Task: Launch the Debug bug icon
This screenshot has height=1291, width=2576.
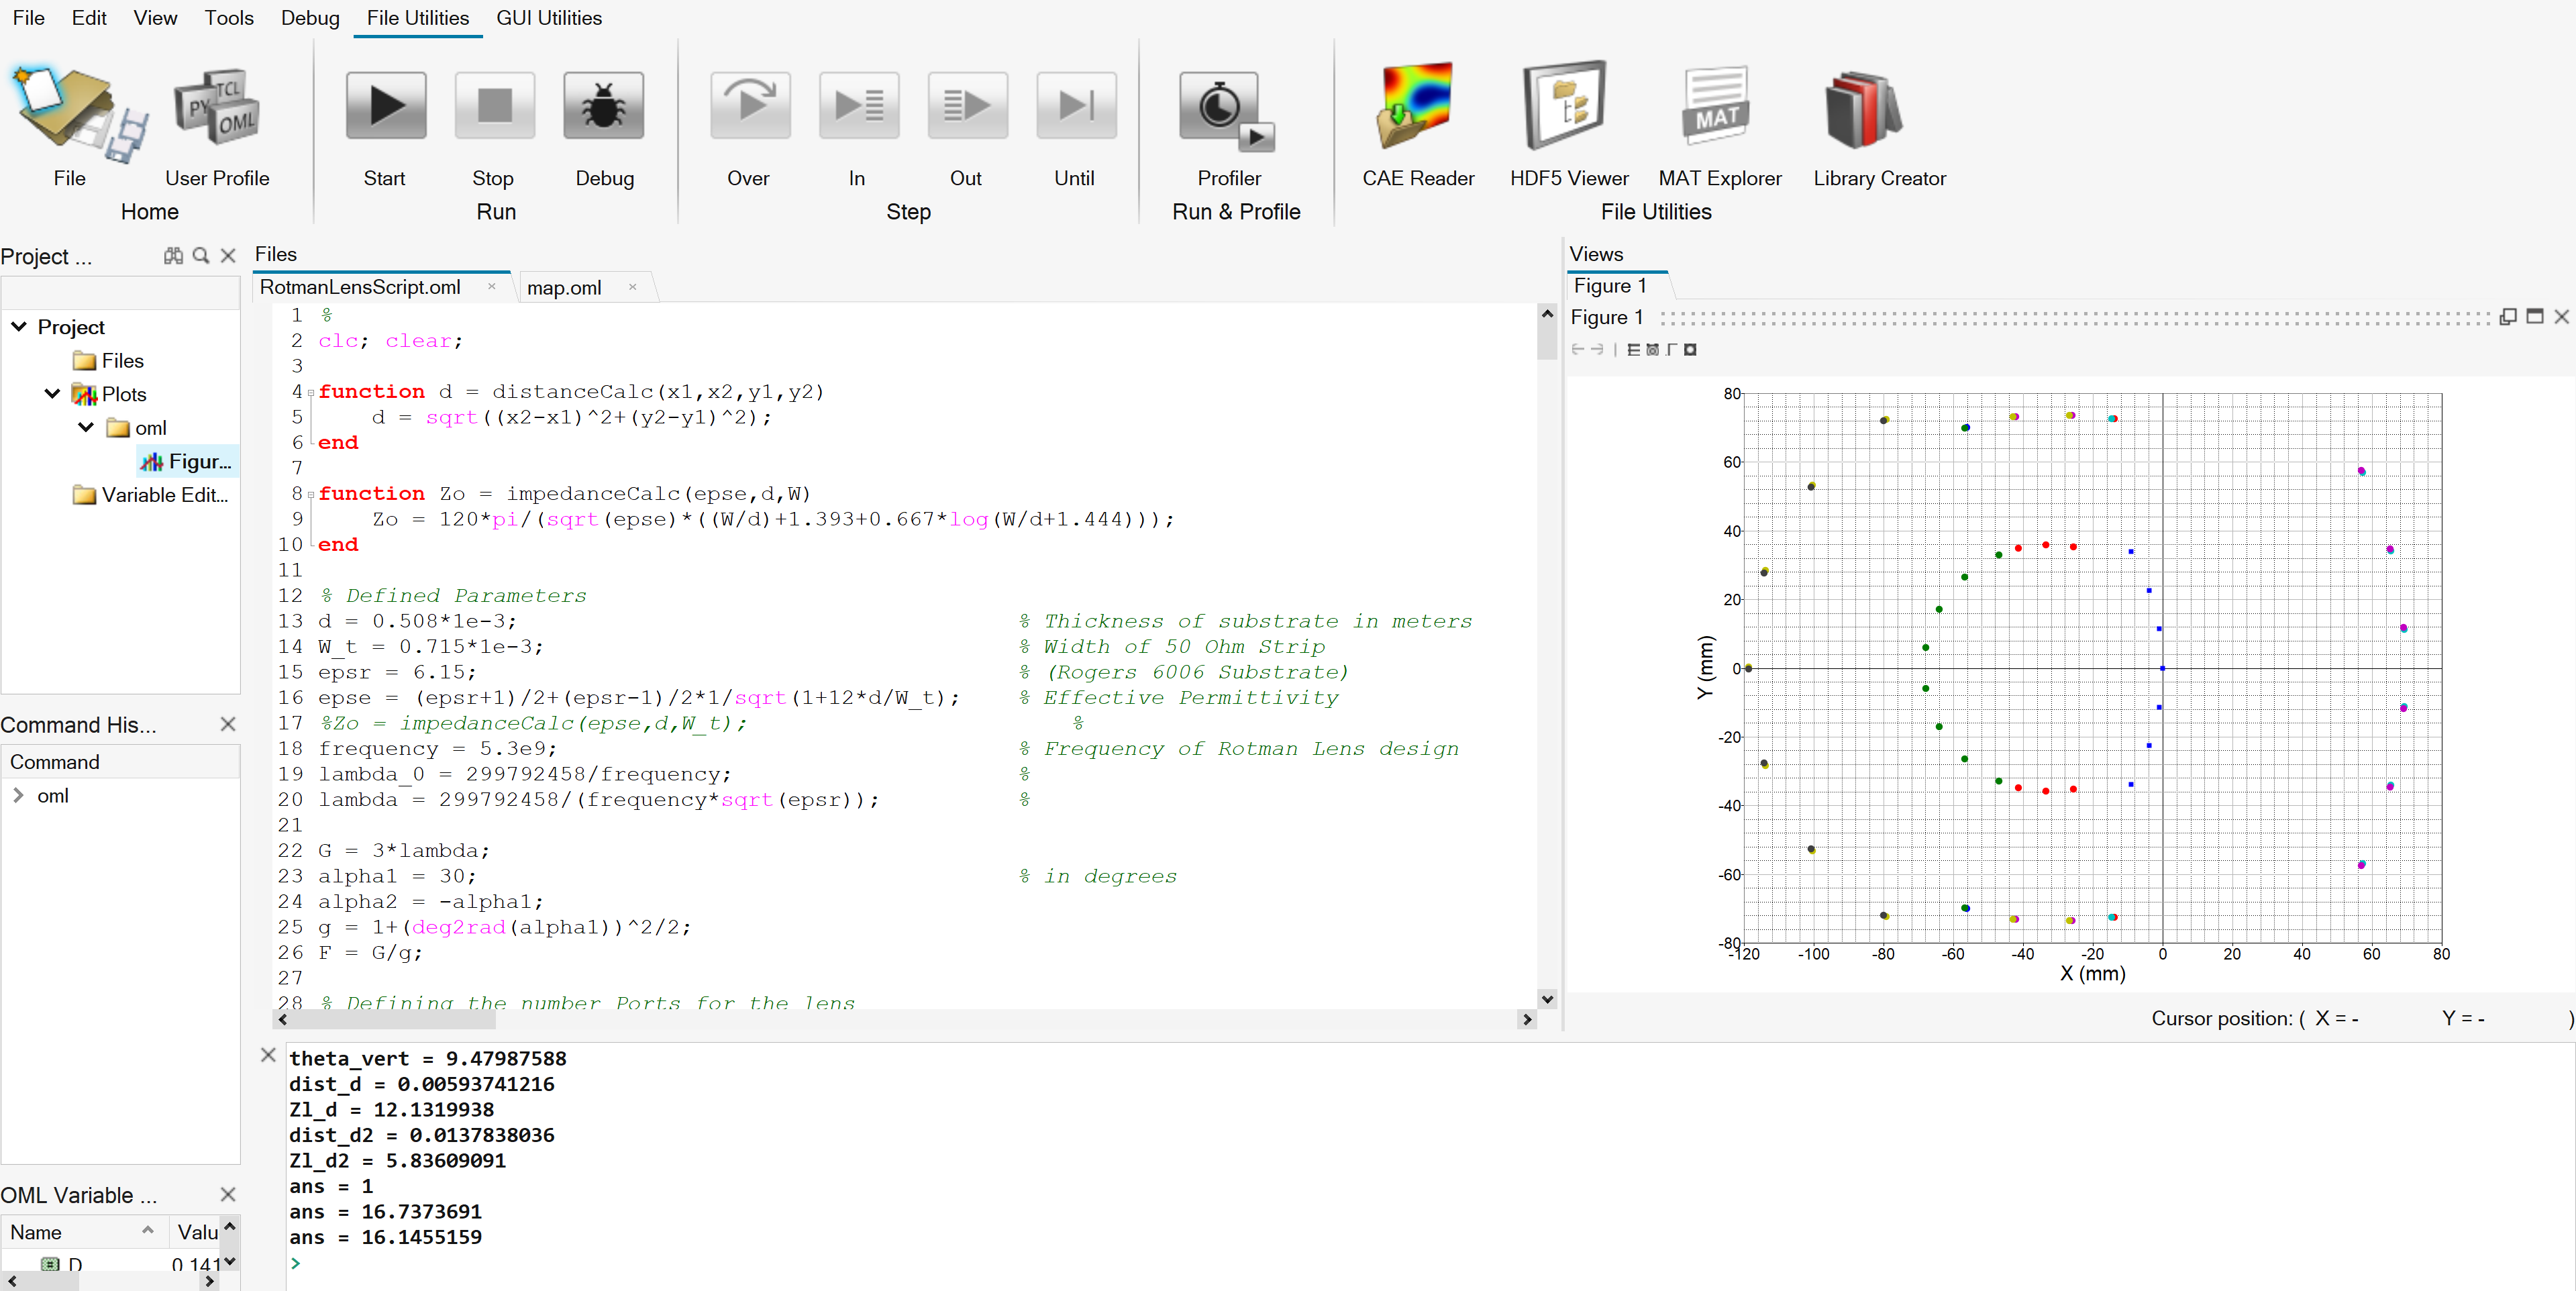Action: [603, 106]
